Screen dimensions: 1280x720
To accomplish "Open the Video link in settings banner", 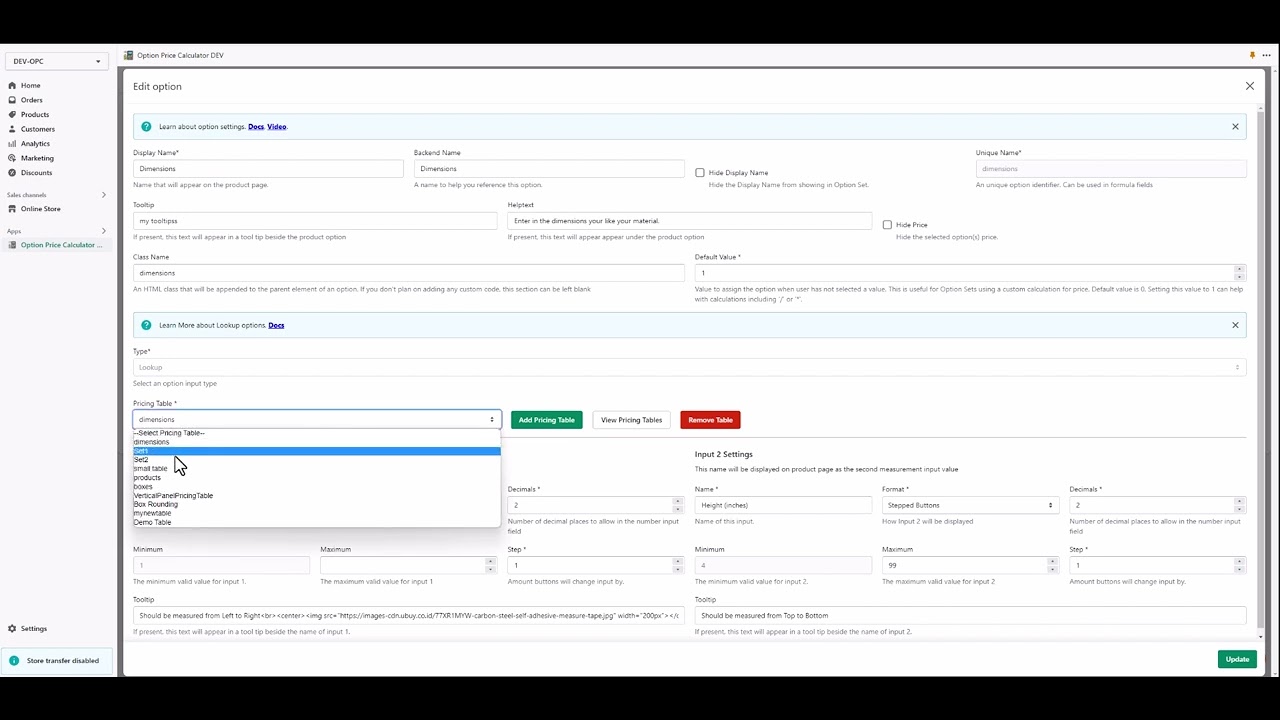I will [277, 127].
